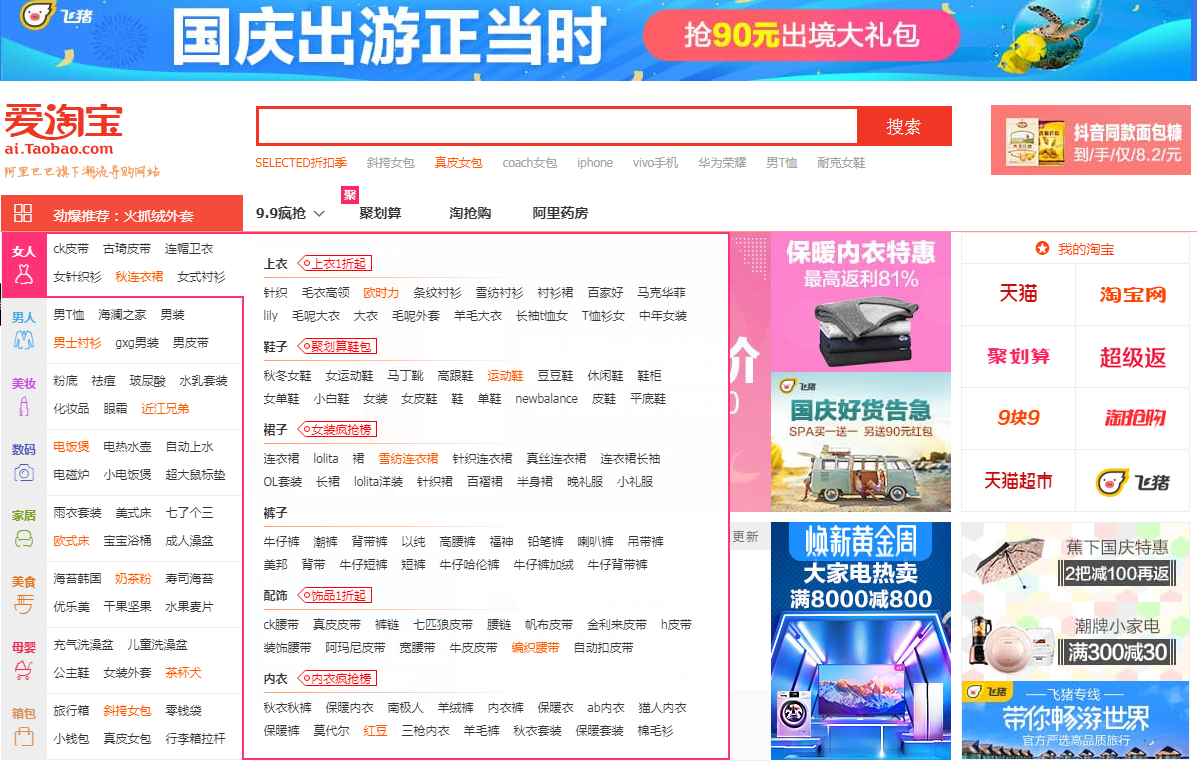The height and width of the screenshot is (772, 1197).
Task: Open the 数码 camera category icon
Action: [x=24, y=473]
